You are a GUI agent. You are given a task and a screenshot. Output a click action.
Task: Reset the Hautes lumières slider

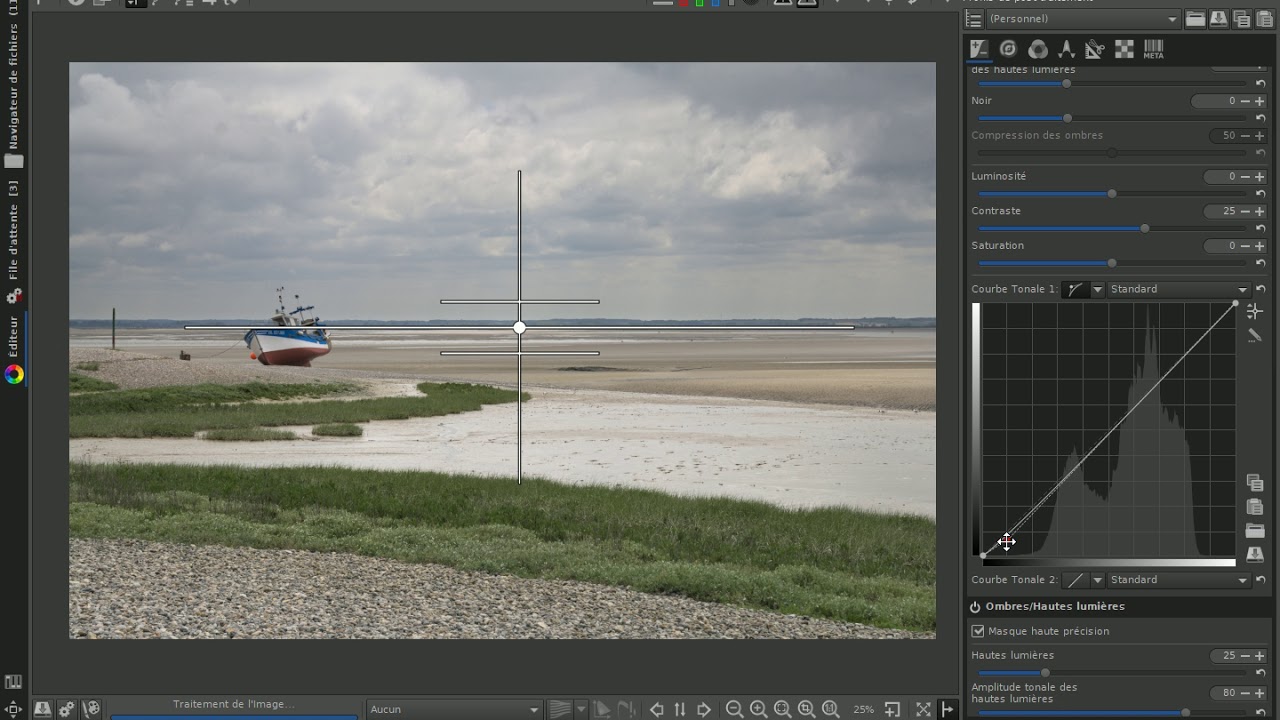(x=1260, y=673)
